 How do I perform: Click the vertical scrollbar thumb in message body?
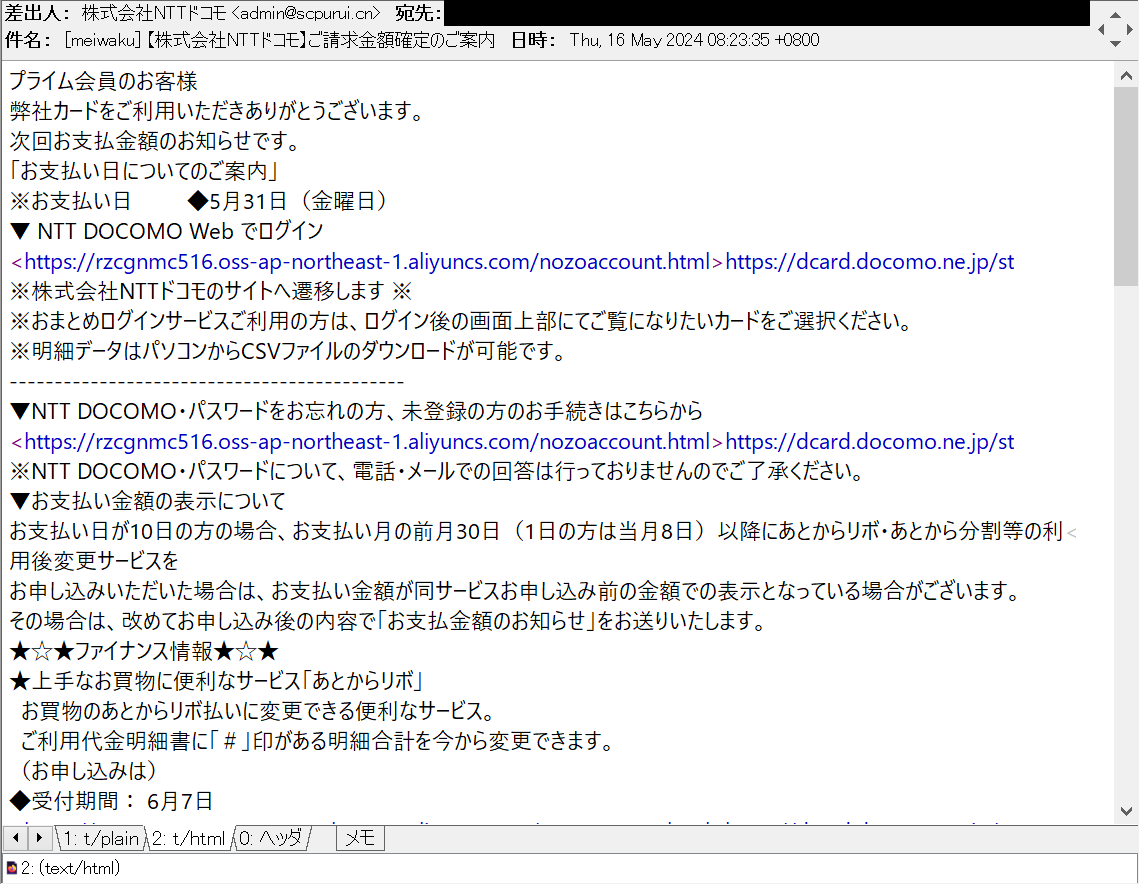(1125, 188)
